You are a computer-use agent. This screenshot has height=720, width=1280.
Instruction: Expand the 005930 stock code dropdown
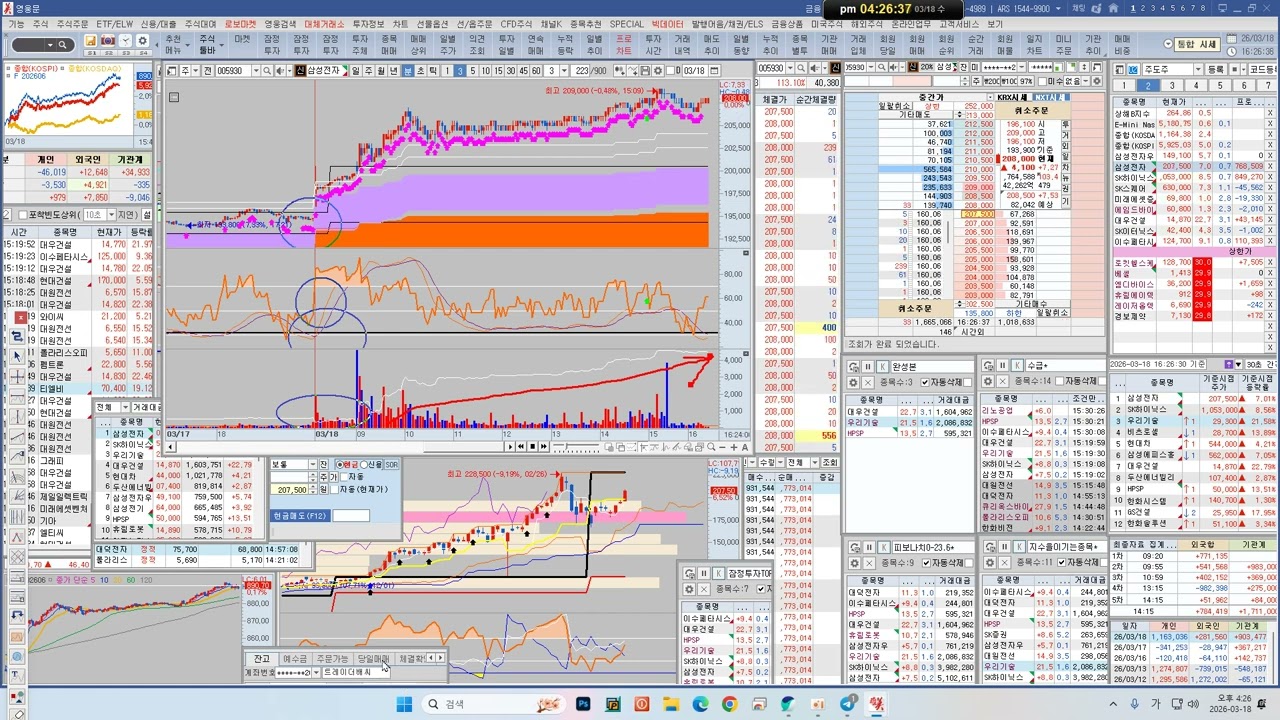[256, 71]
